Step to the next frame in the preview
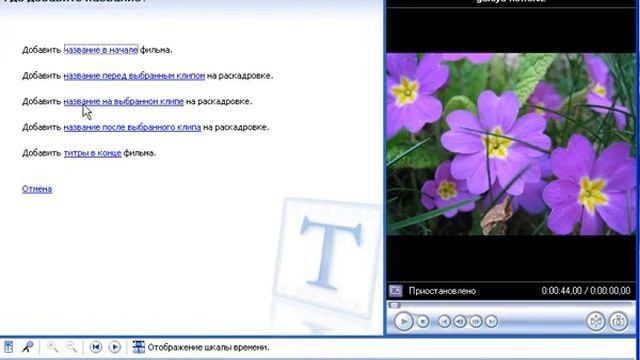Image resolution: width=640 pixels, height=360 pixels. (x=476, y=322)
